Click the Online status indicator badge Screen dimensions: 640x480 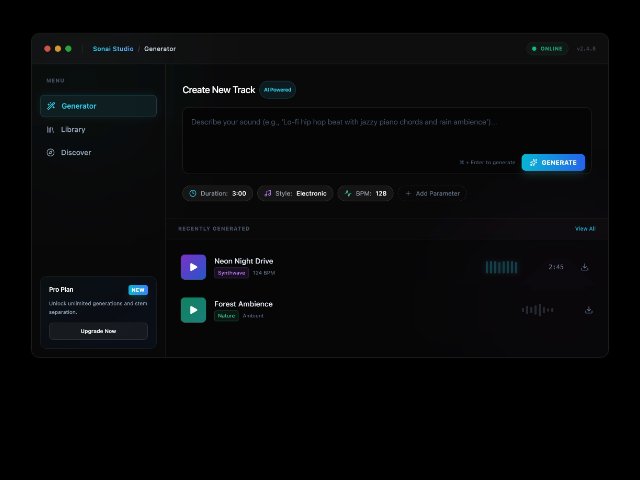pos(547,49)
